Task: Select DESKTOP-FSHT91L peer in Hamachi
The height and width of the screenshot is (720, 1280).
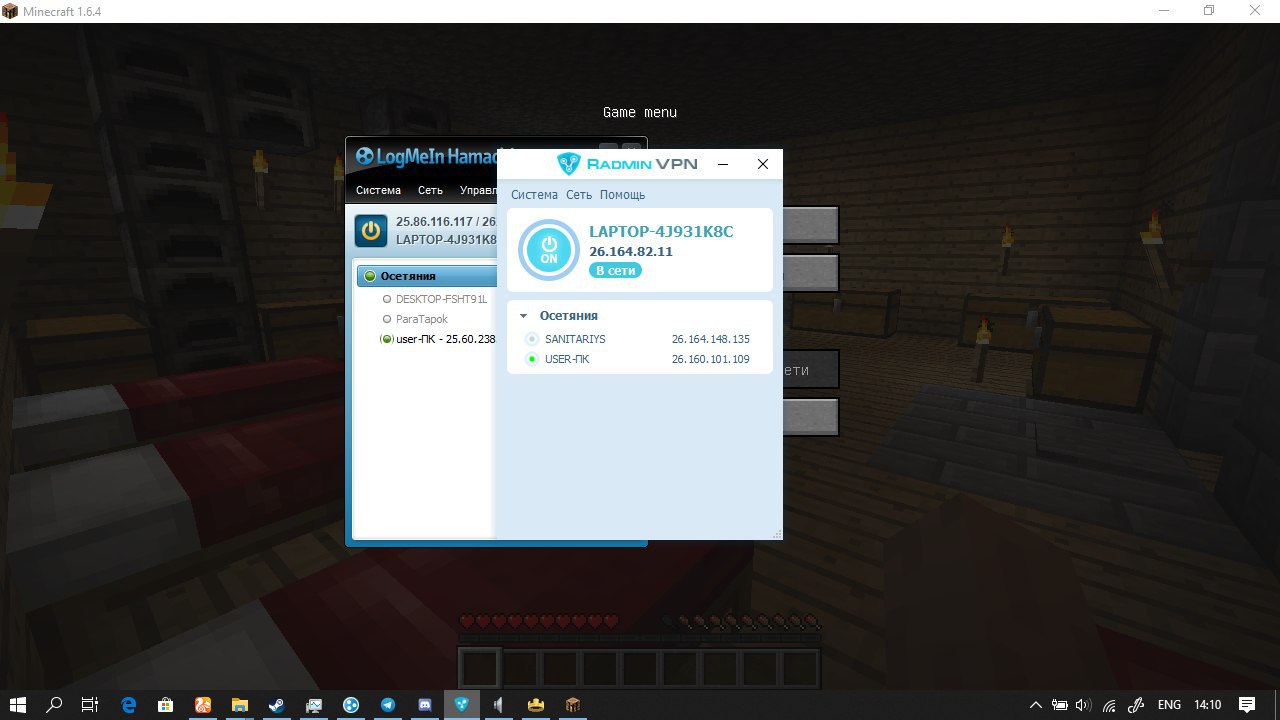Action: 441,299
